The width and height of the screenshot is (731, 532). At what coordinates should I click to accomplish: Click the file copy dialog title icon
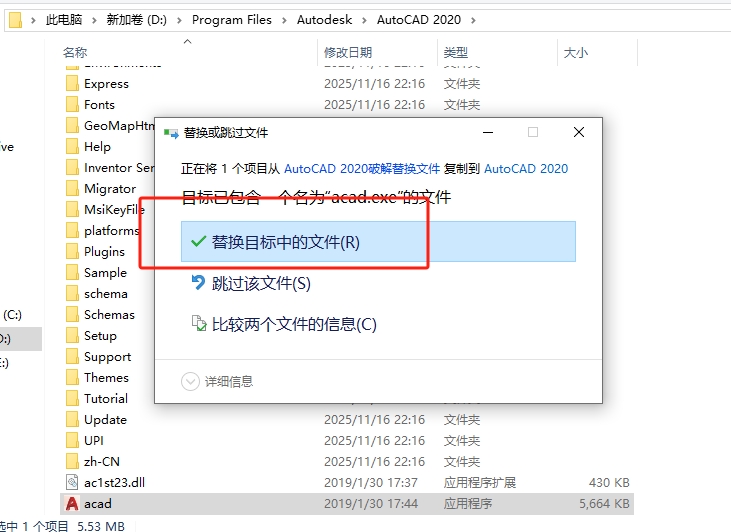[x=171, y=133]
